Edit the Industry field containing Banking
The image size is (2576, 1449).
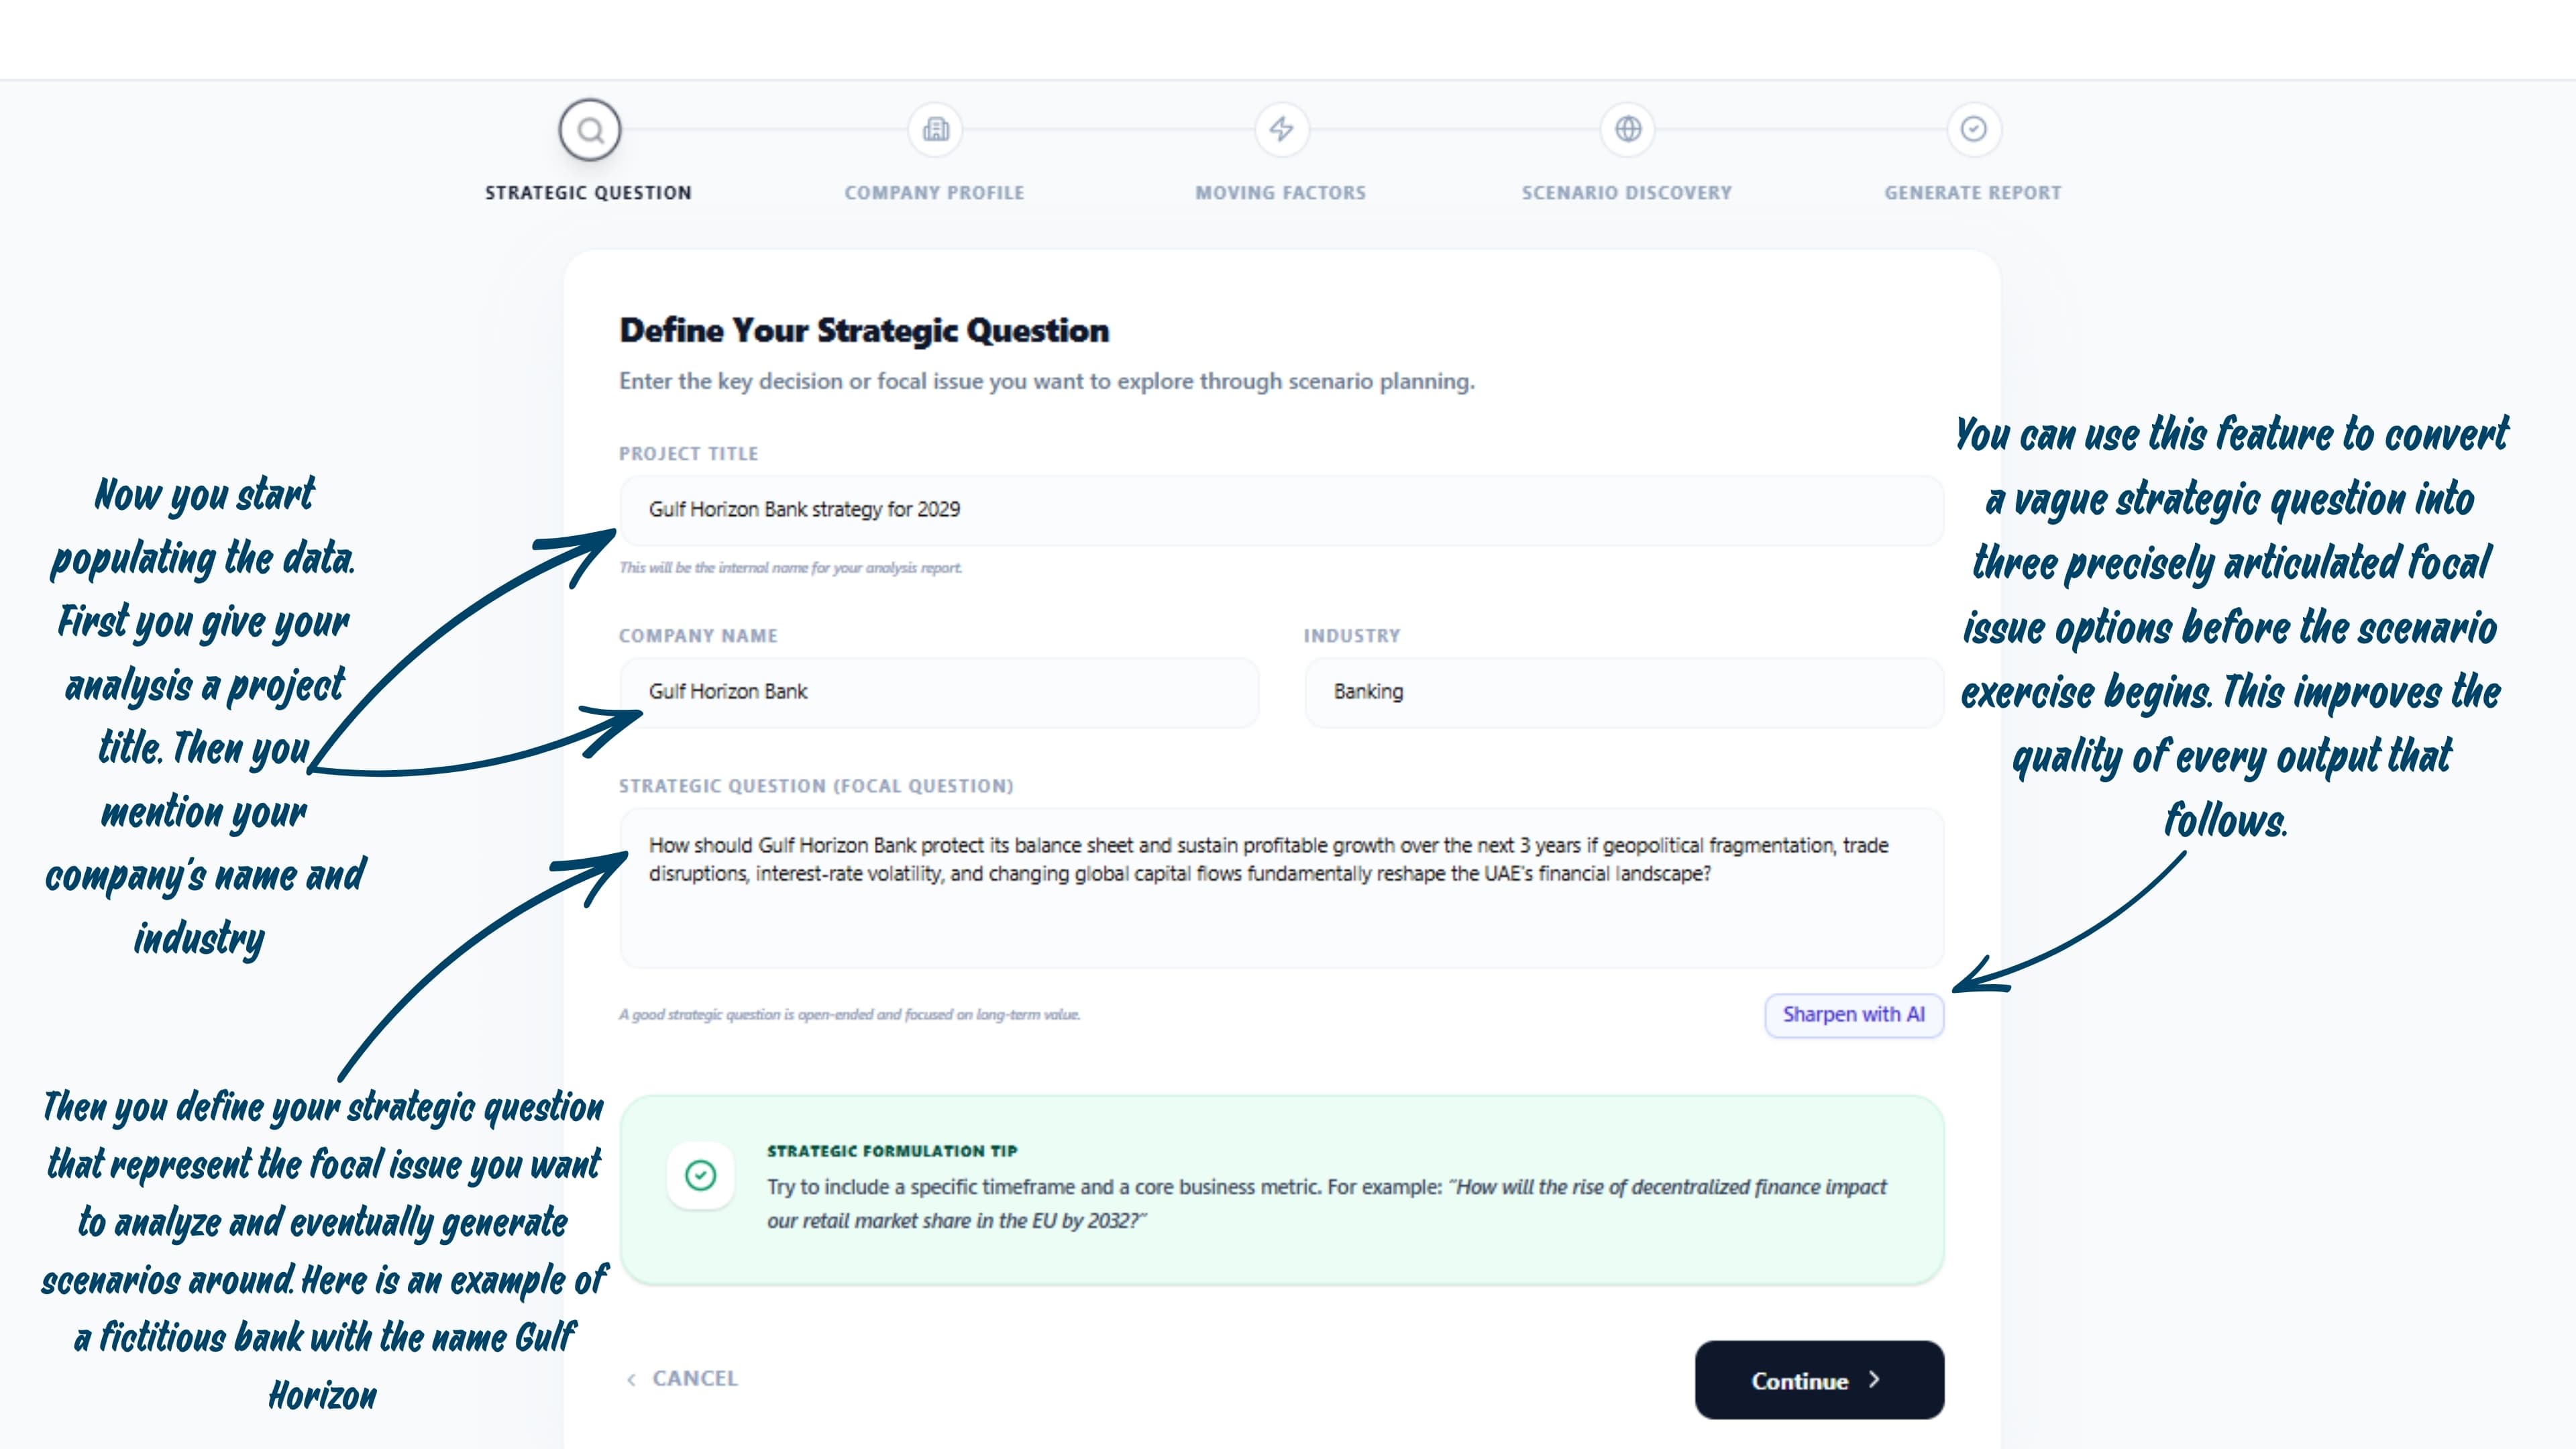[1624, 692]
